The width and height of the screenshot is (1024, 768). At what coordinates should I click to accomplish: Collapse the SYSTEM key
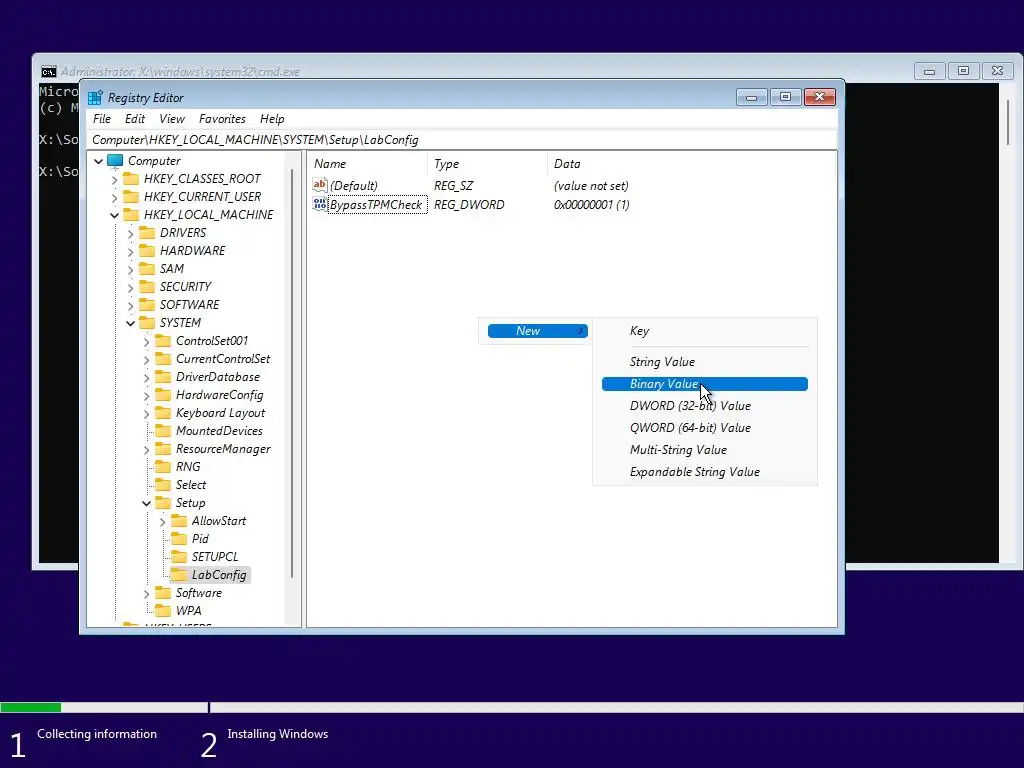click(x=131, y=323)
